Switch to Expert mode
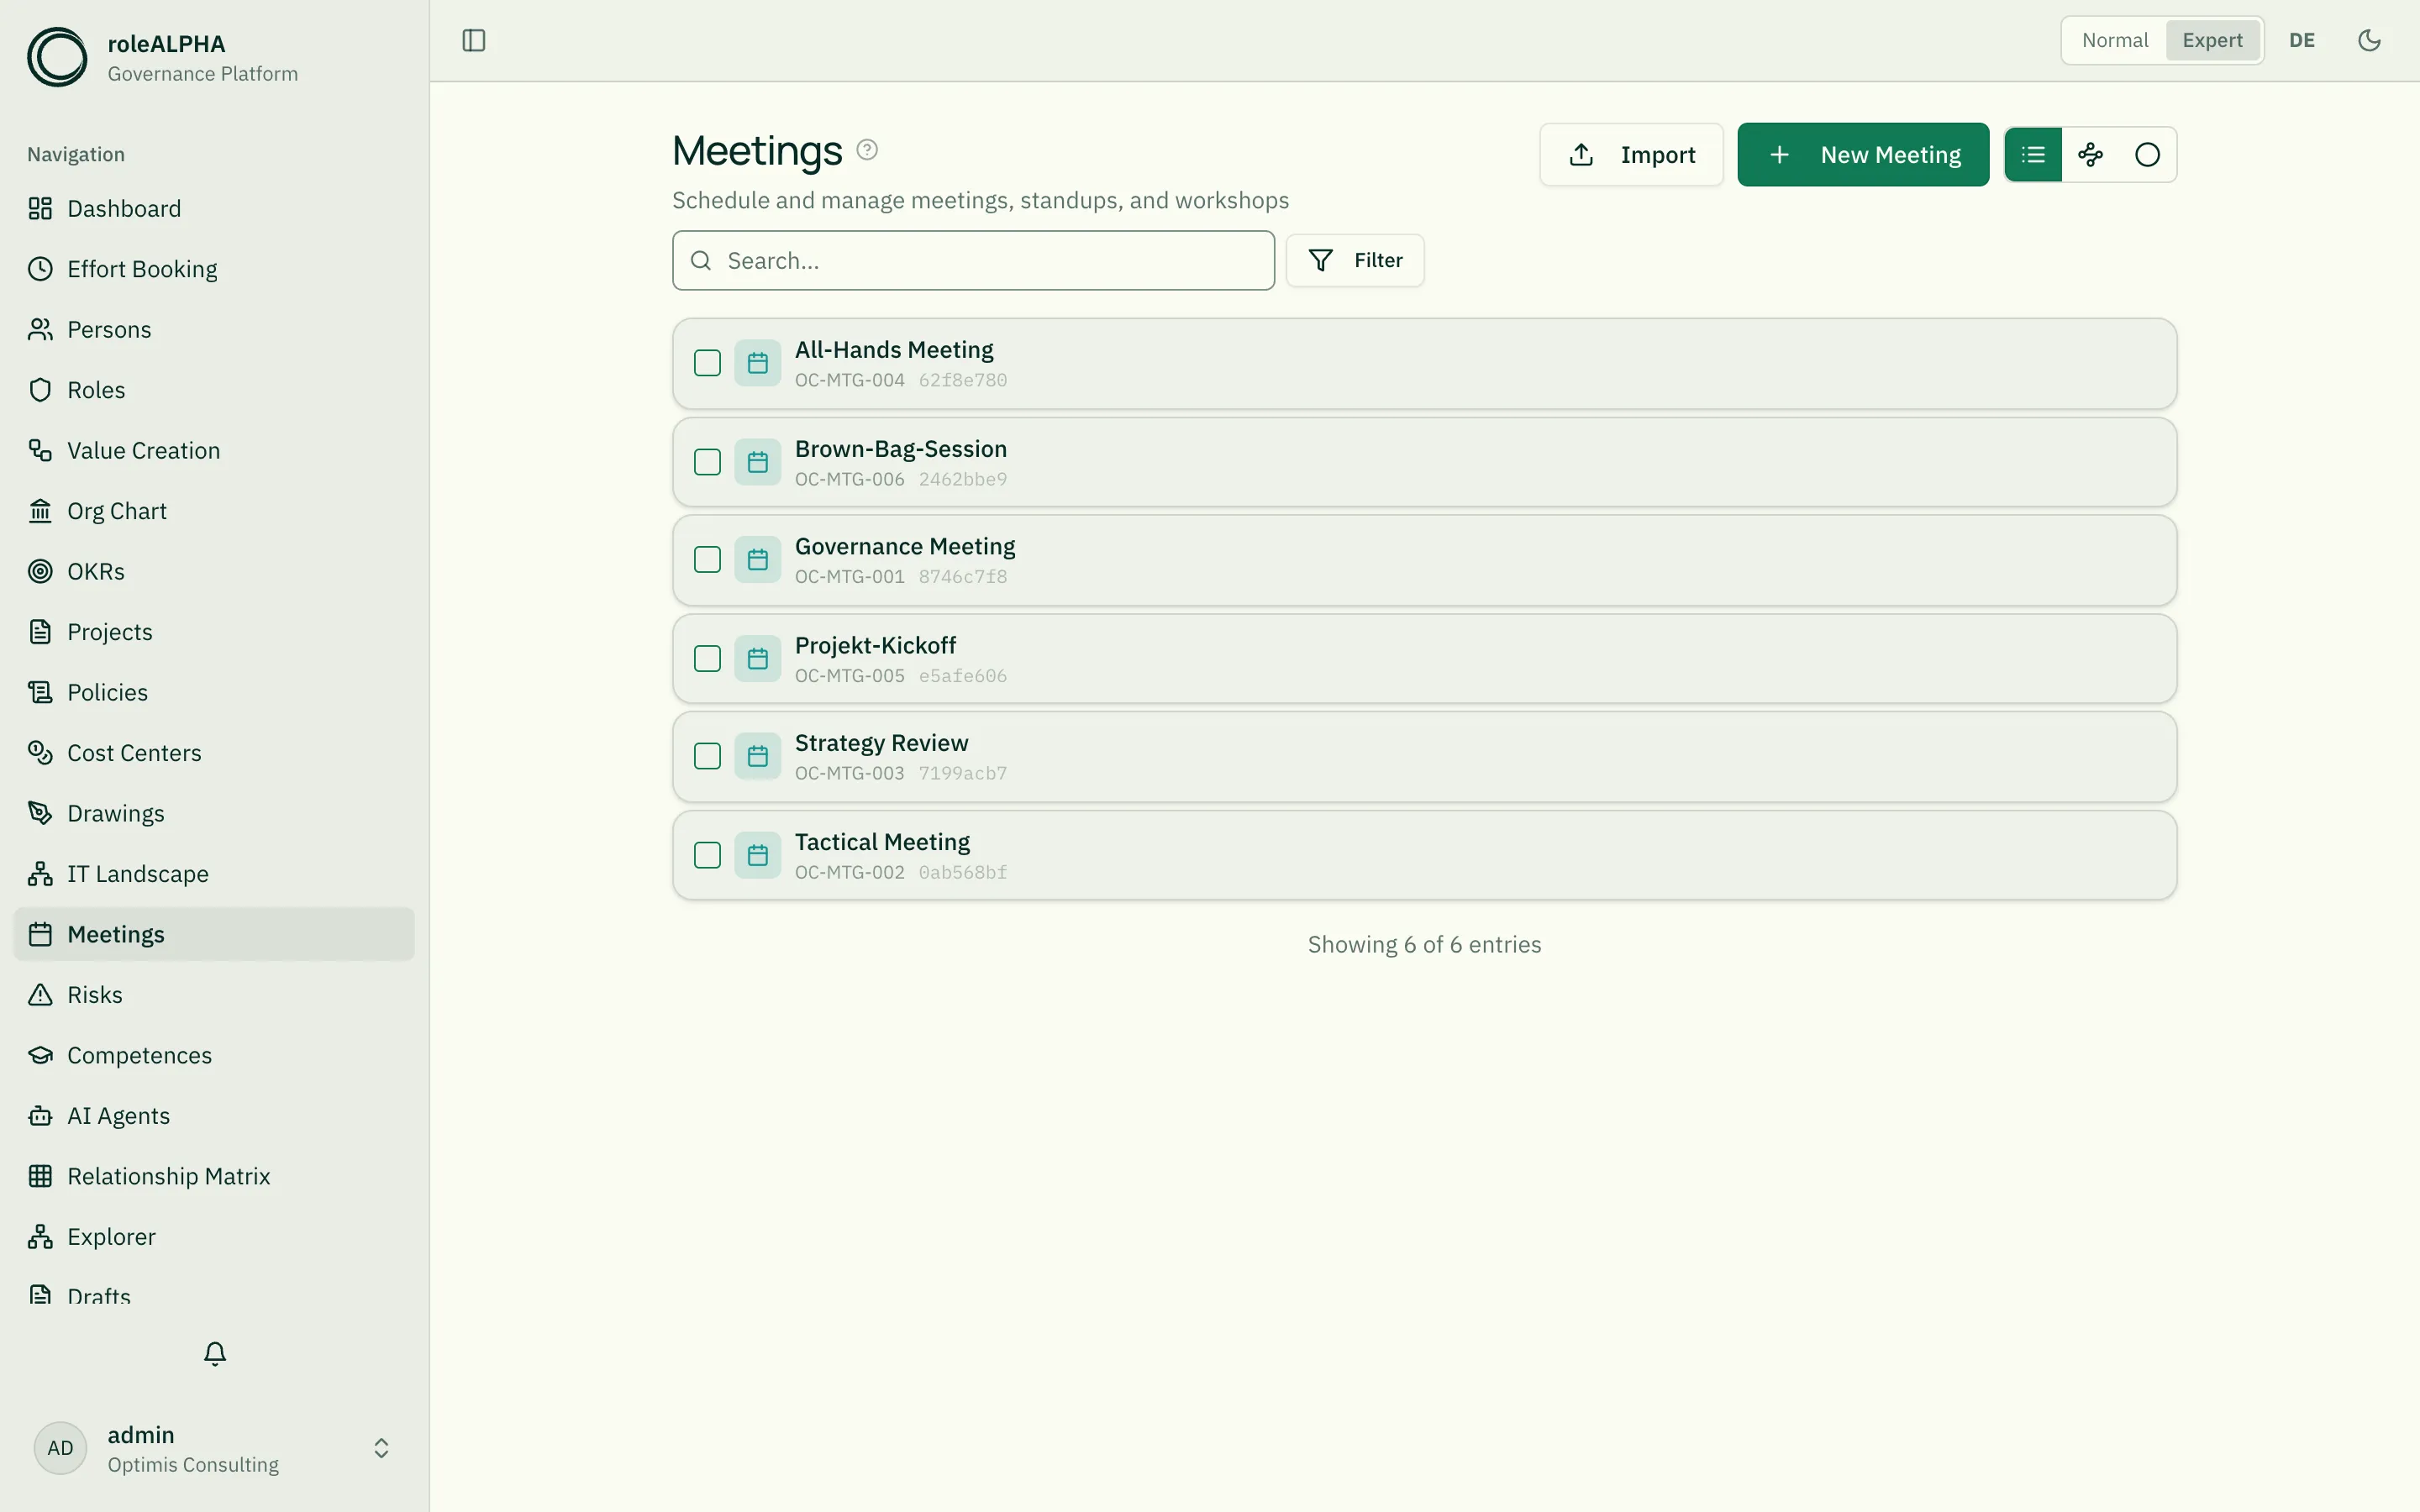 (x=2212, y=40)
